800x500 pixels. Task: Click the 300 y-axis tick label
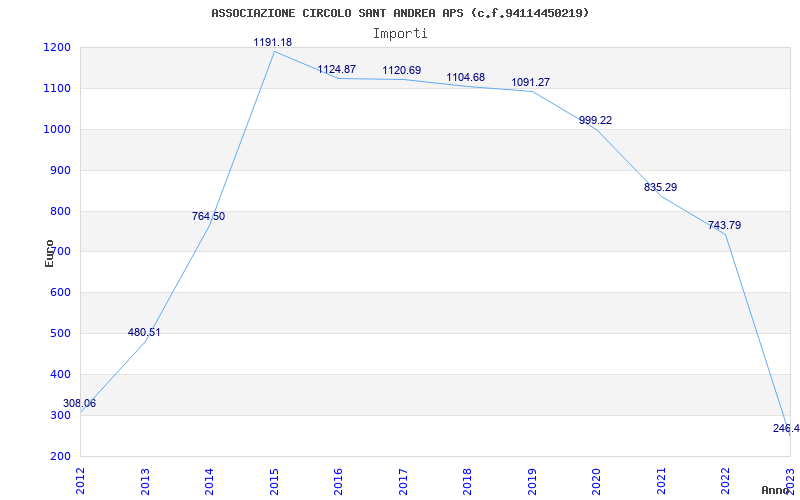(60, 415)
